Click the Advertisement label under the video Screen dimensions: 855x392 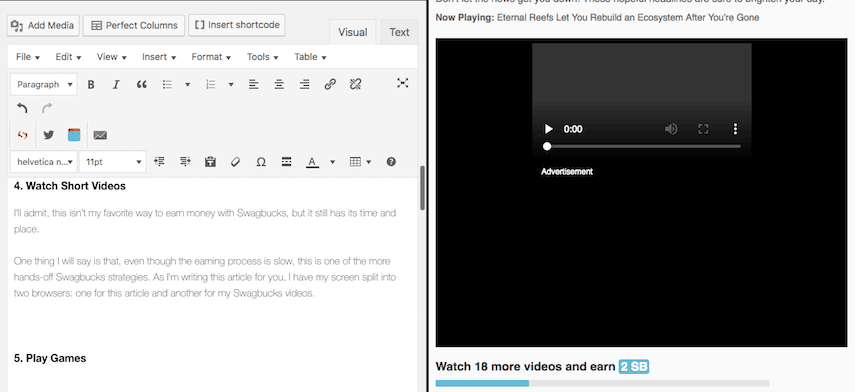point(567,172)
